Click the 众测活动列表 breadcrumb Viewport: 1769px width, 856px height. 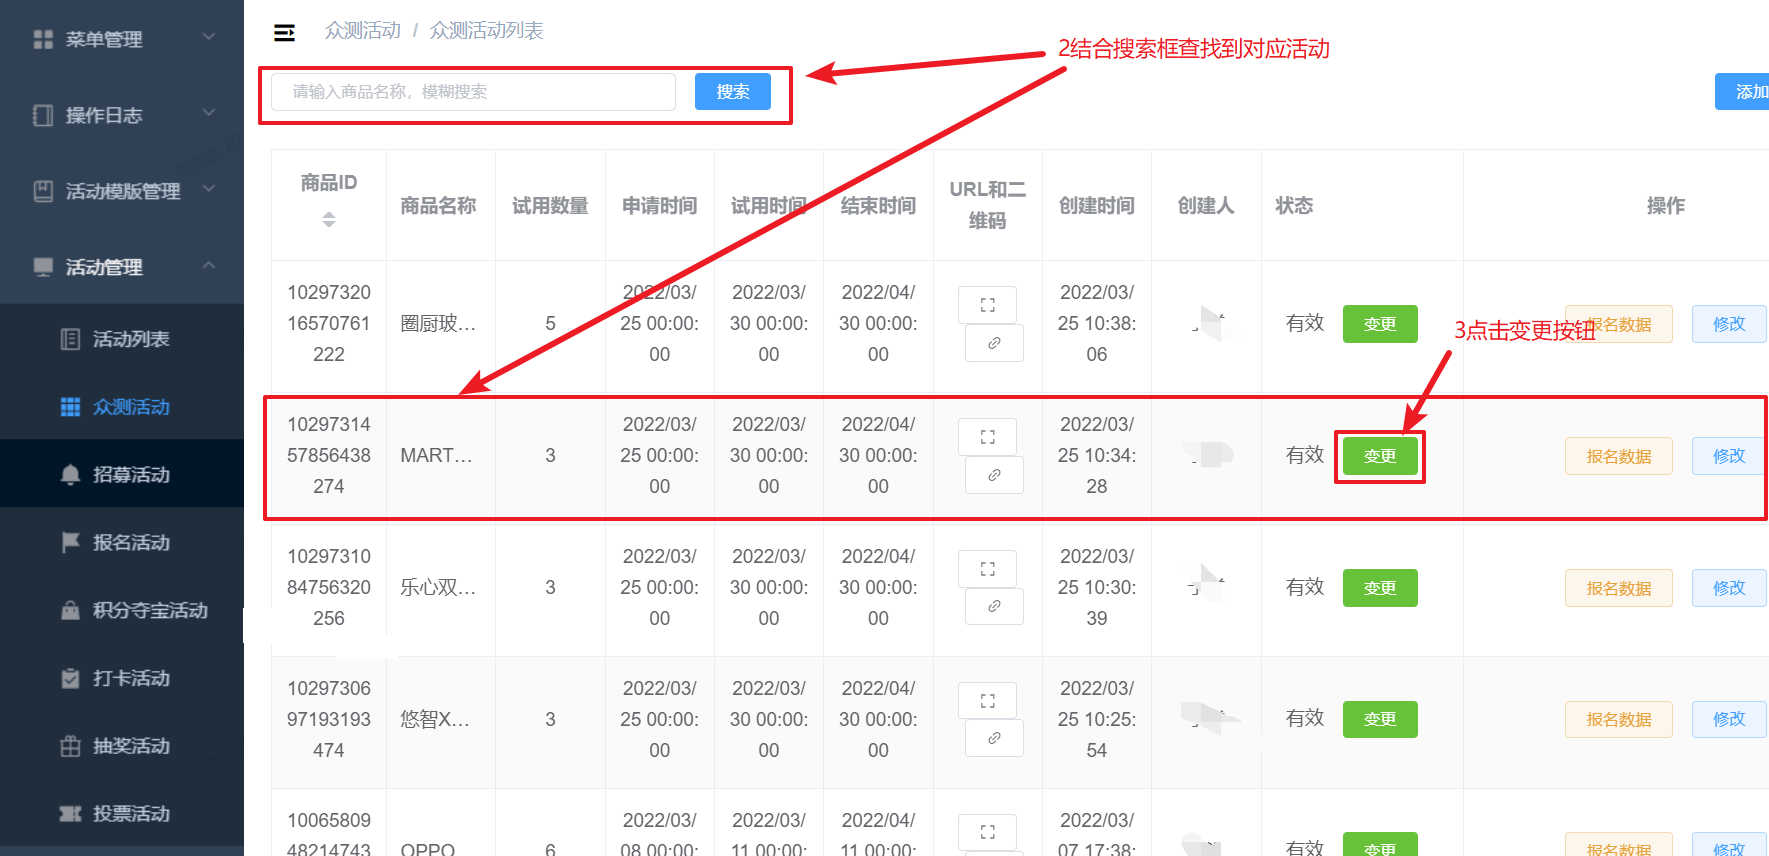click(487, 31)
